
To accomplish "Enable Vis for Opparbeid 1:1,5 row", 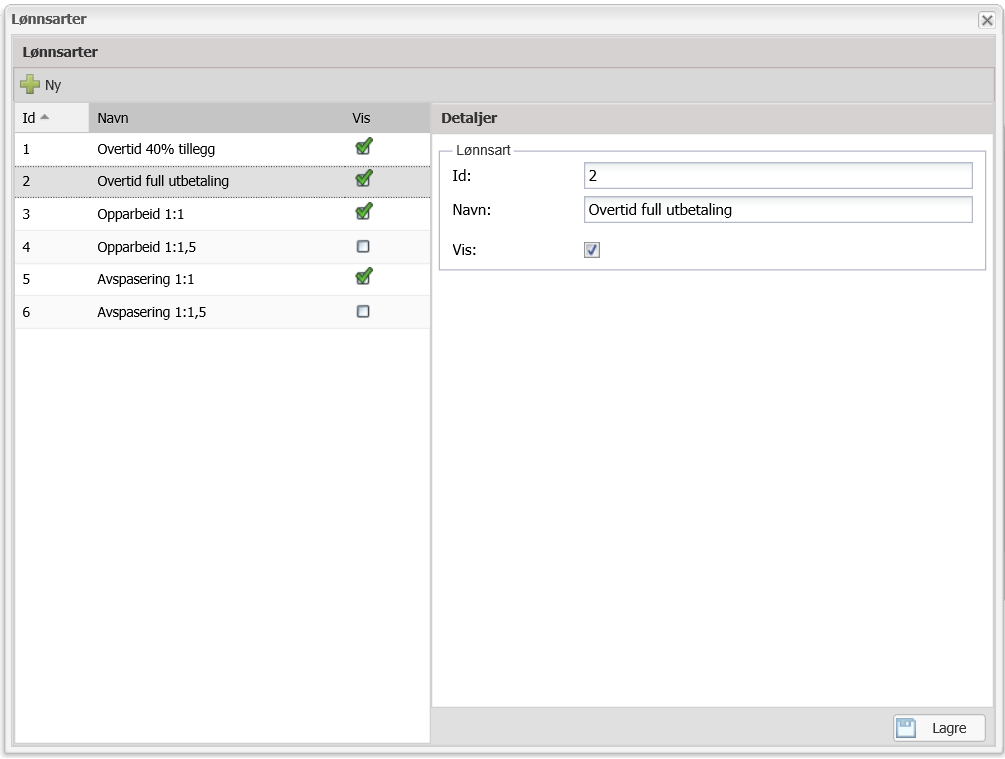I will click(363, 246).
